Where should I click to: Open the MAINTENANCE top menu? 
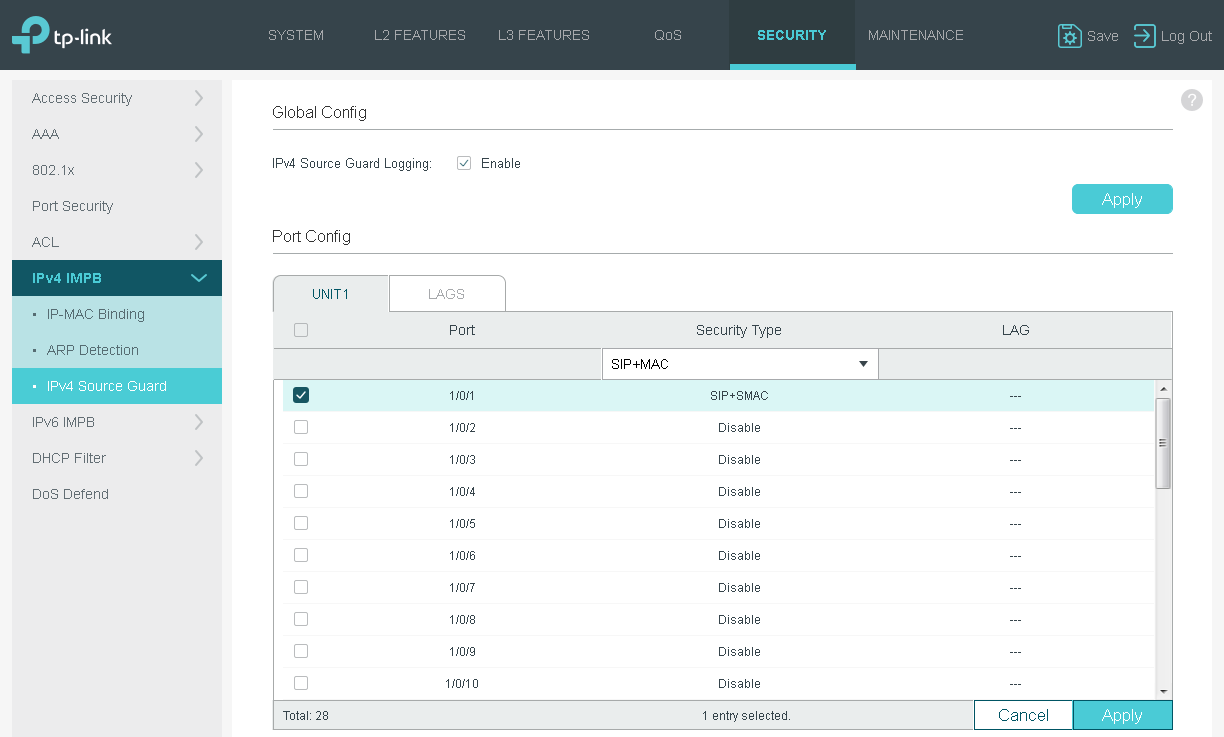(916, 35)
